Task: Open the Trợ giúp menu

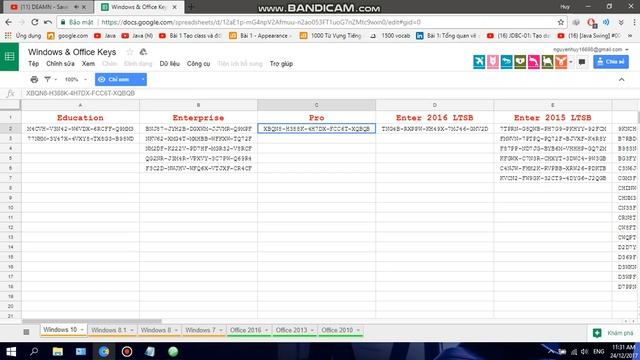Action: 281,64
